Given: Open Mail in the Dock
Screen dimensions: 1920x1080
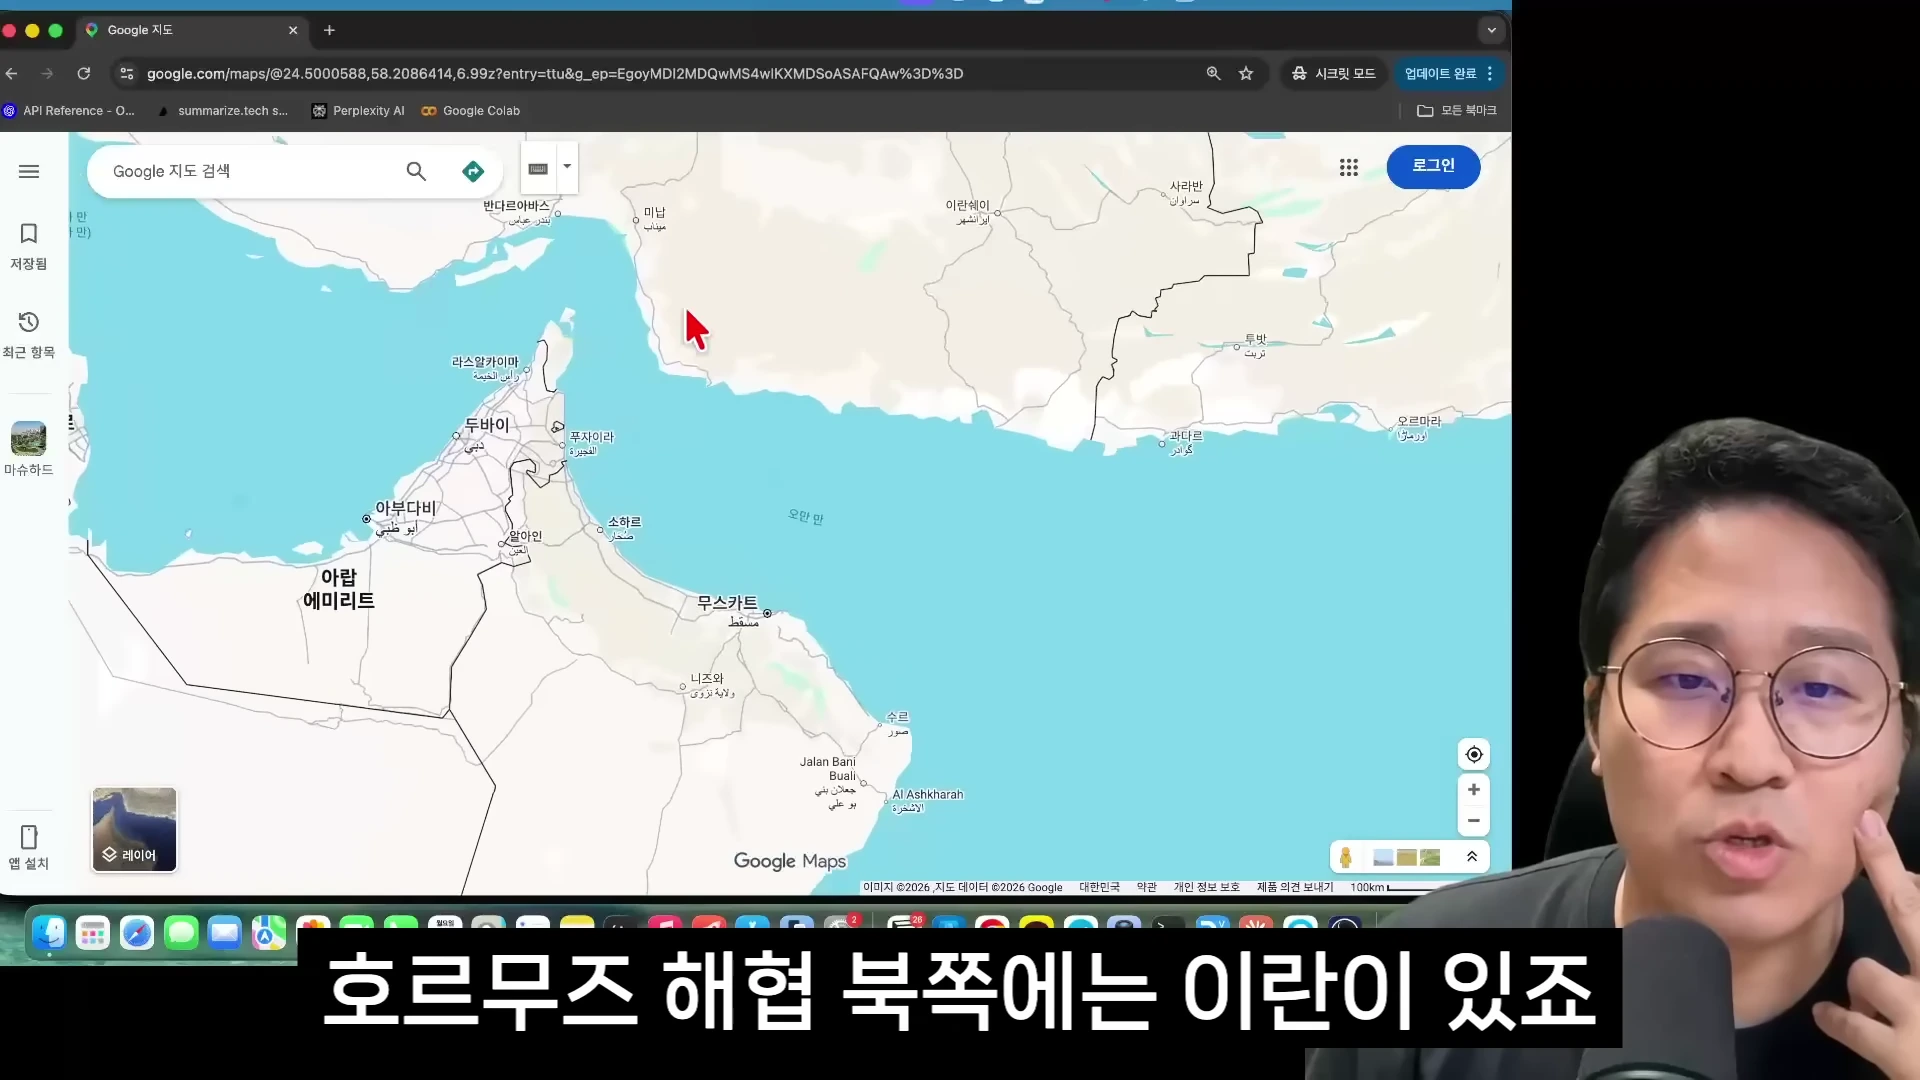Looking at the screenshot, I should (225, 934).
